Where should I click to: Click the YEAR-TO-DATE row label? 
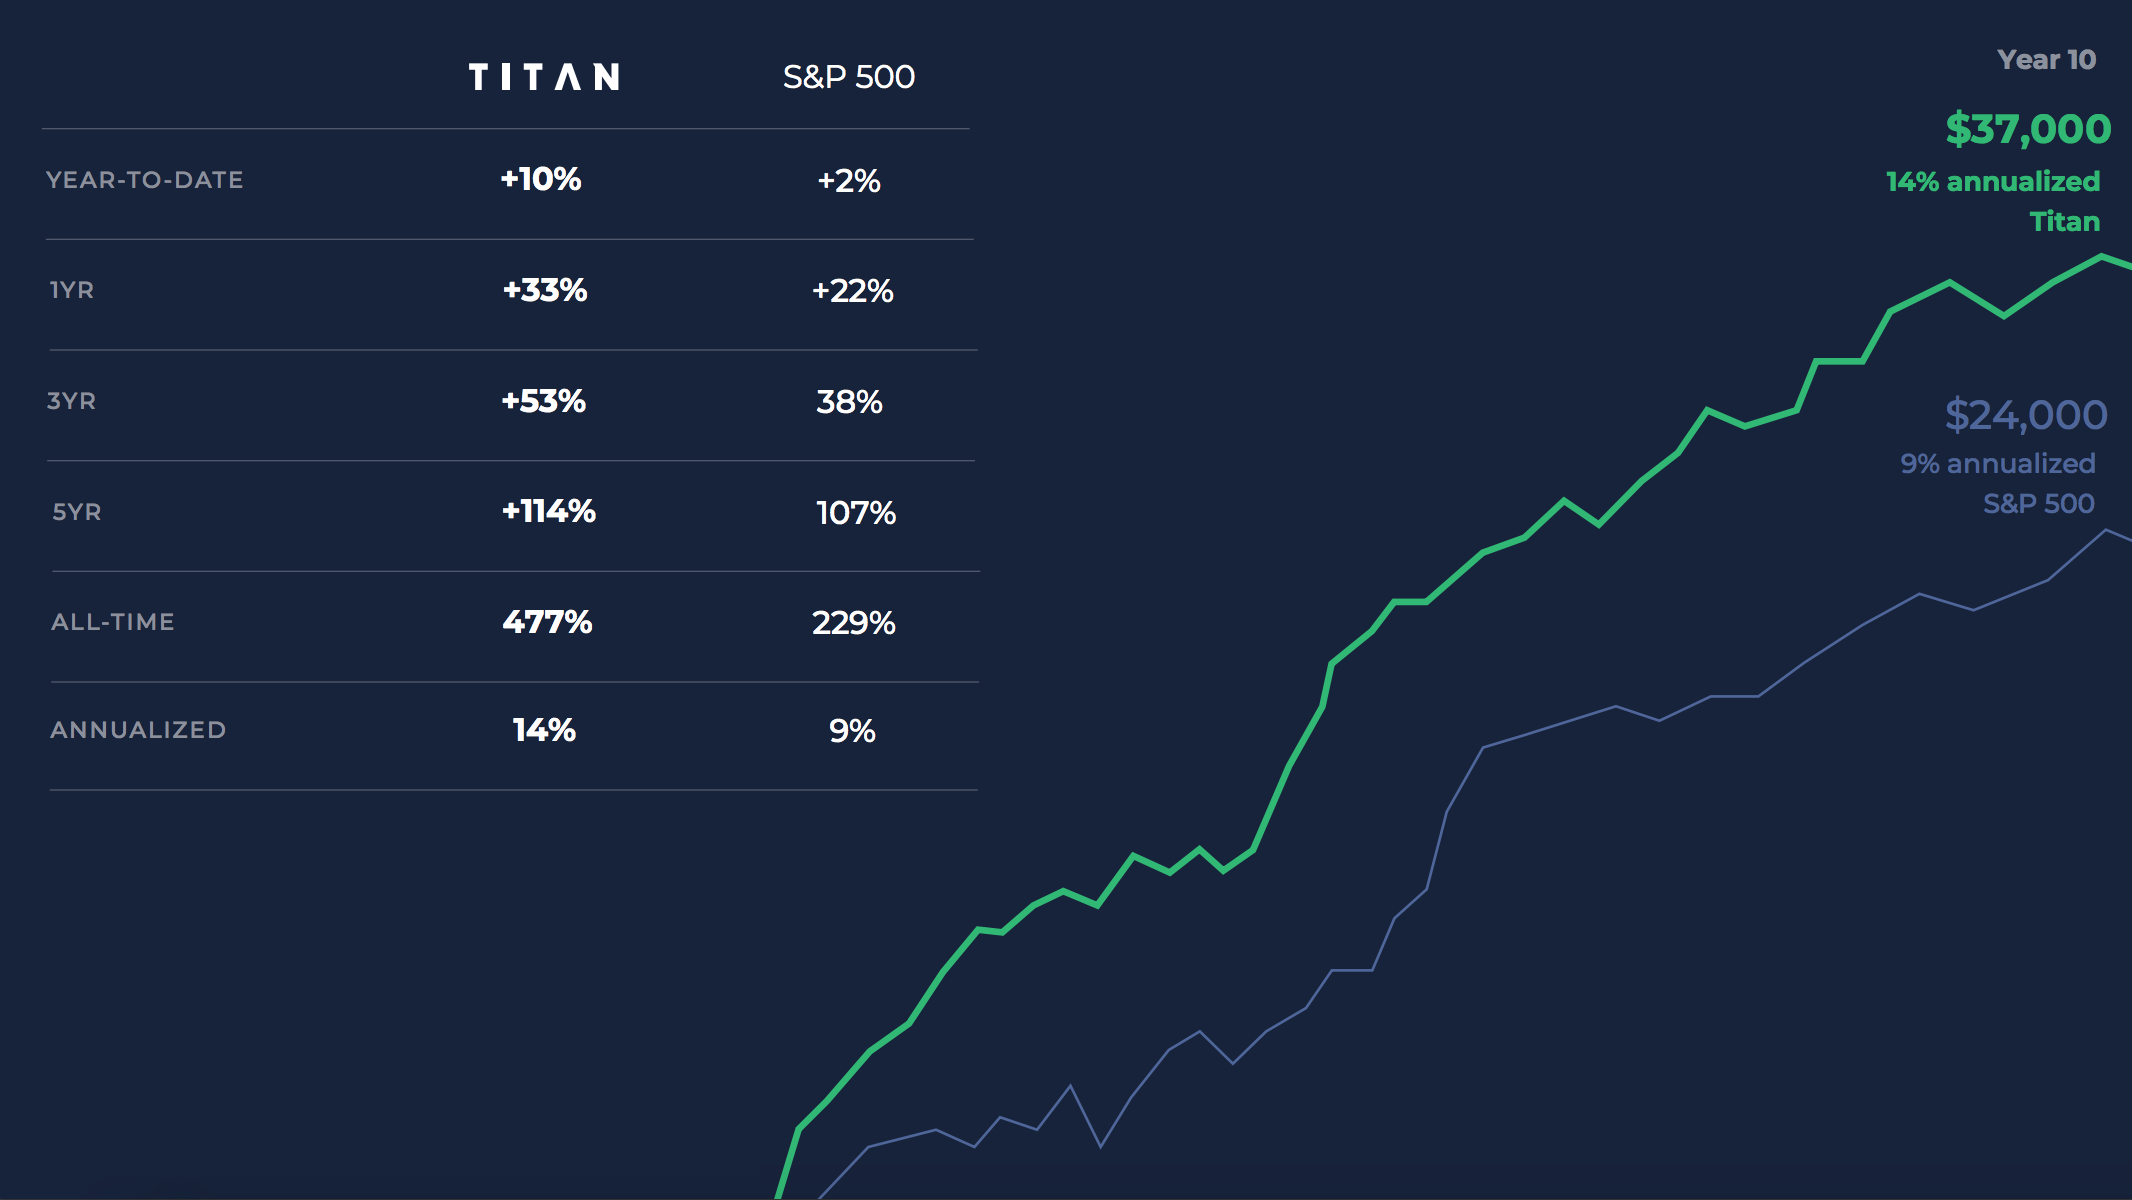145,180
